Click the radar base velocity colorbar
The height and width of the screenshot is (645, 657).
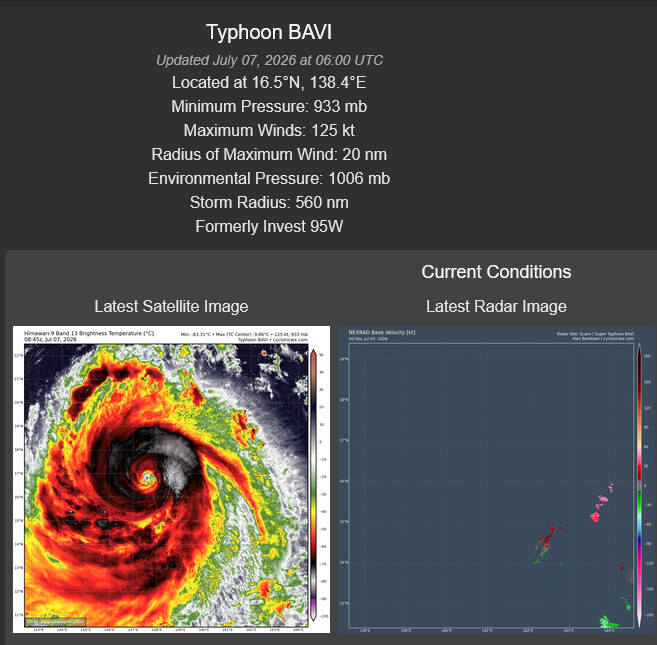pos(639,485)
